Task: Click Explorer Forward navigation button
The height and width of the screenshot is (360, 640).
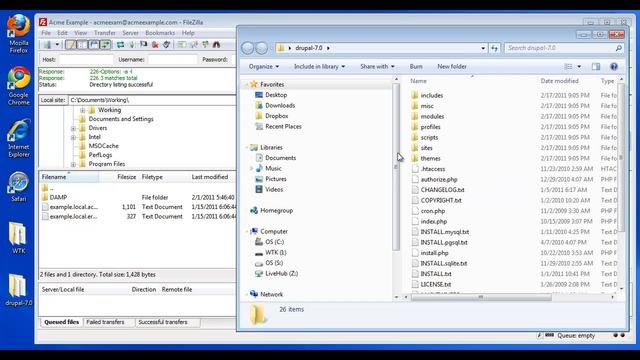Action: (x=262, y=48)
